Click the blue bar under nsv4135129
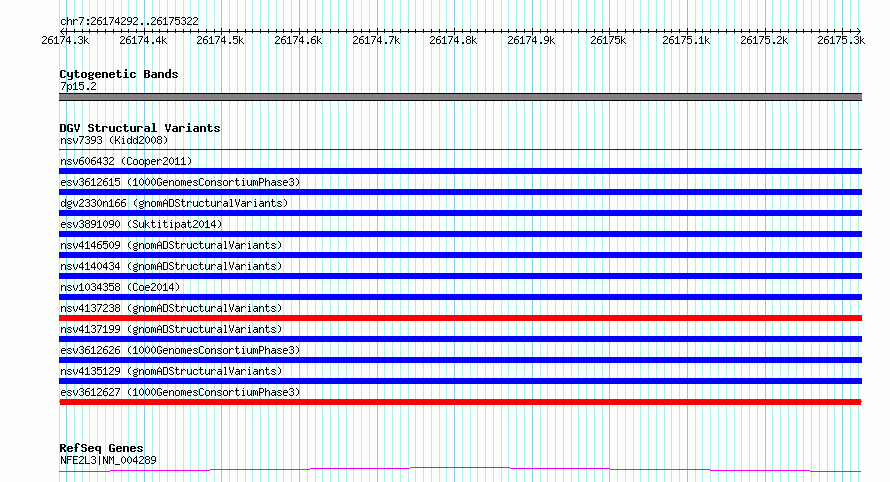 tap(460, 381)
